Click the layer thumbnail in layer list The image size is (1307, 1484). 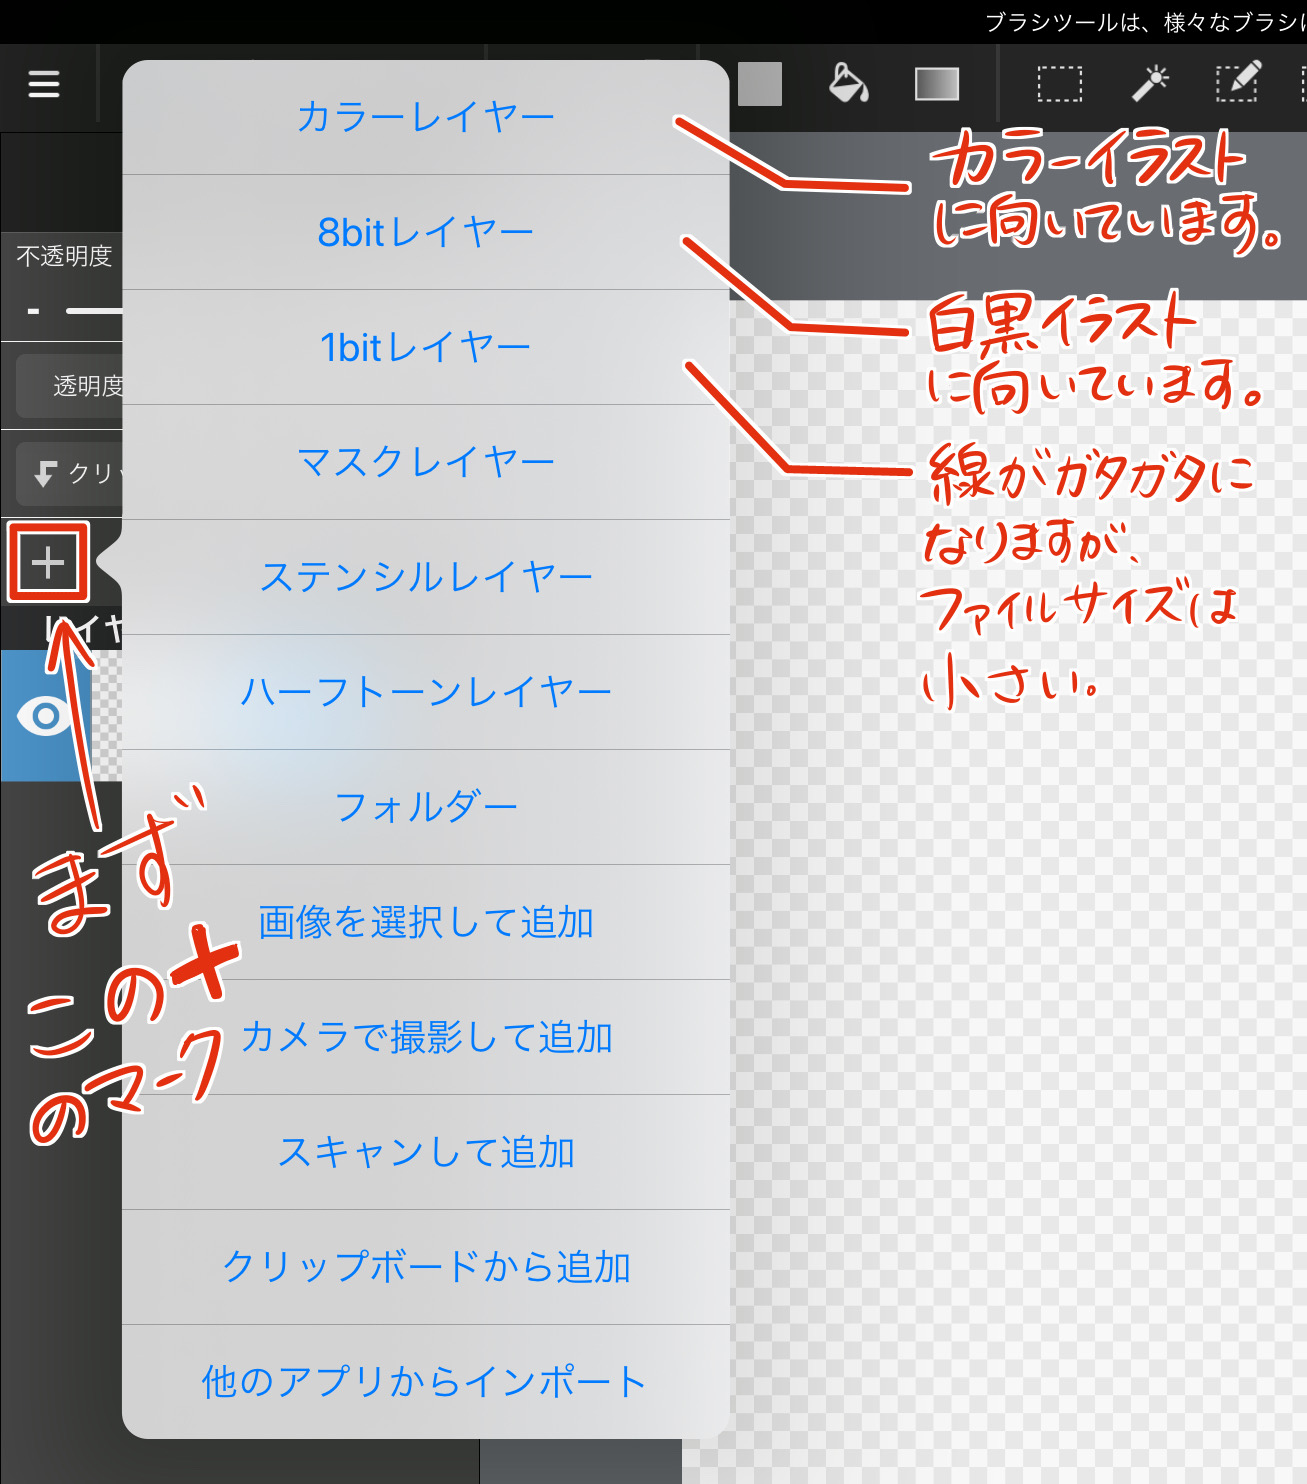(x=106, y=716)
